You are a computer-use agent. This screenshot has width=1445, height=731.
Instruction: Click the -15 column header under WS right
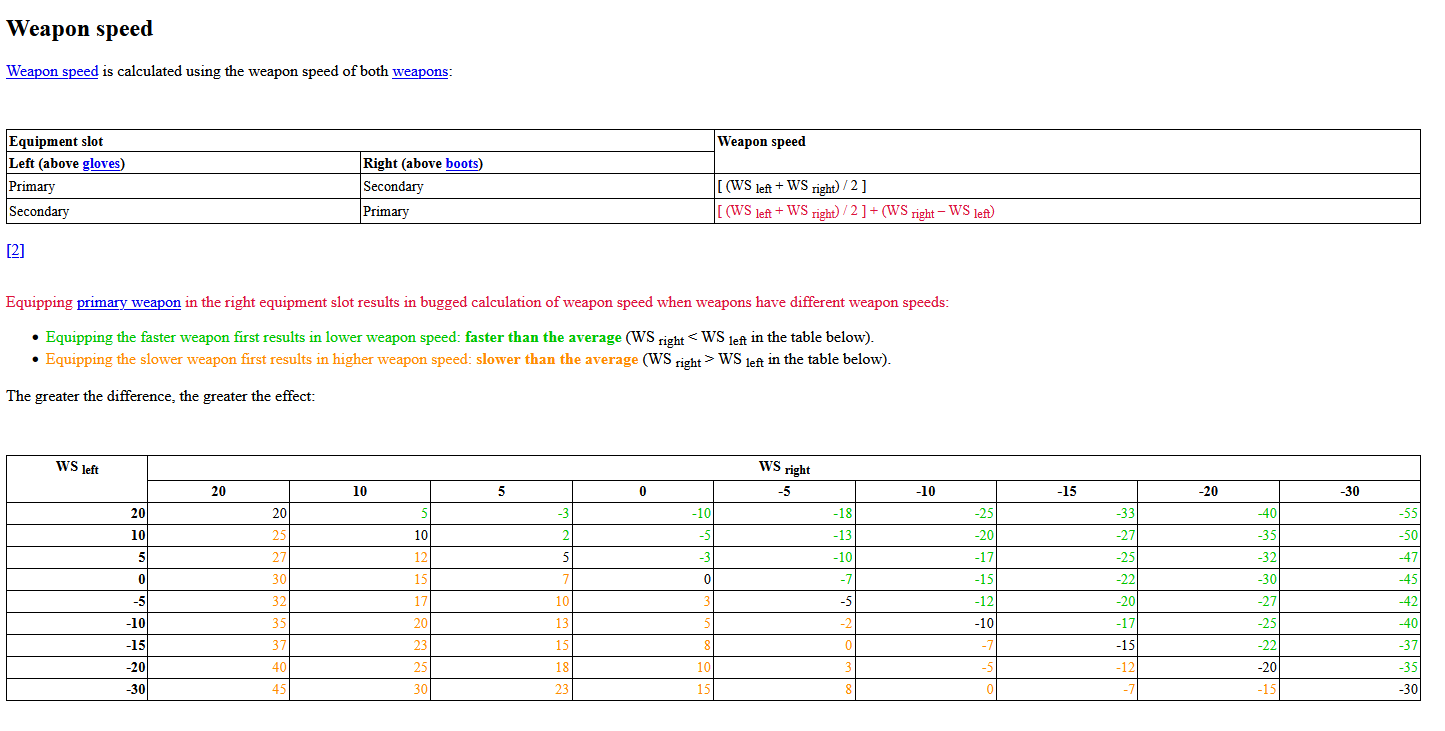point(1067,491)
